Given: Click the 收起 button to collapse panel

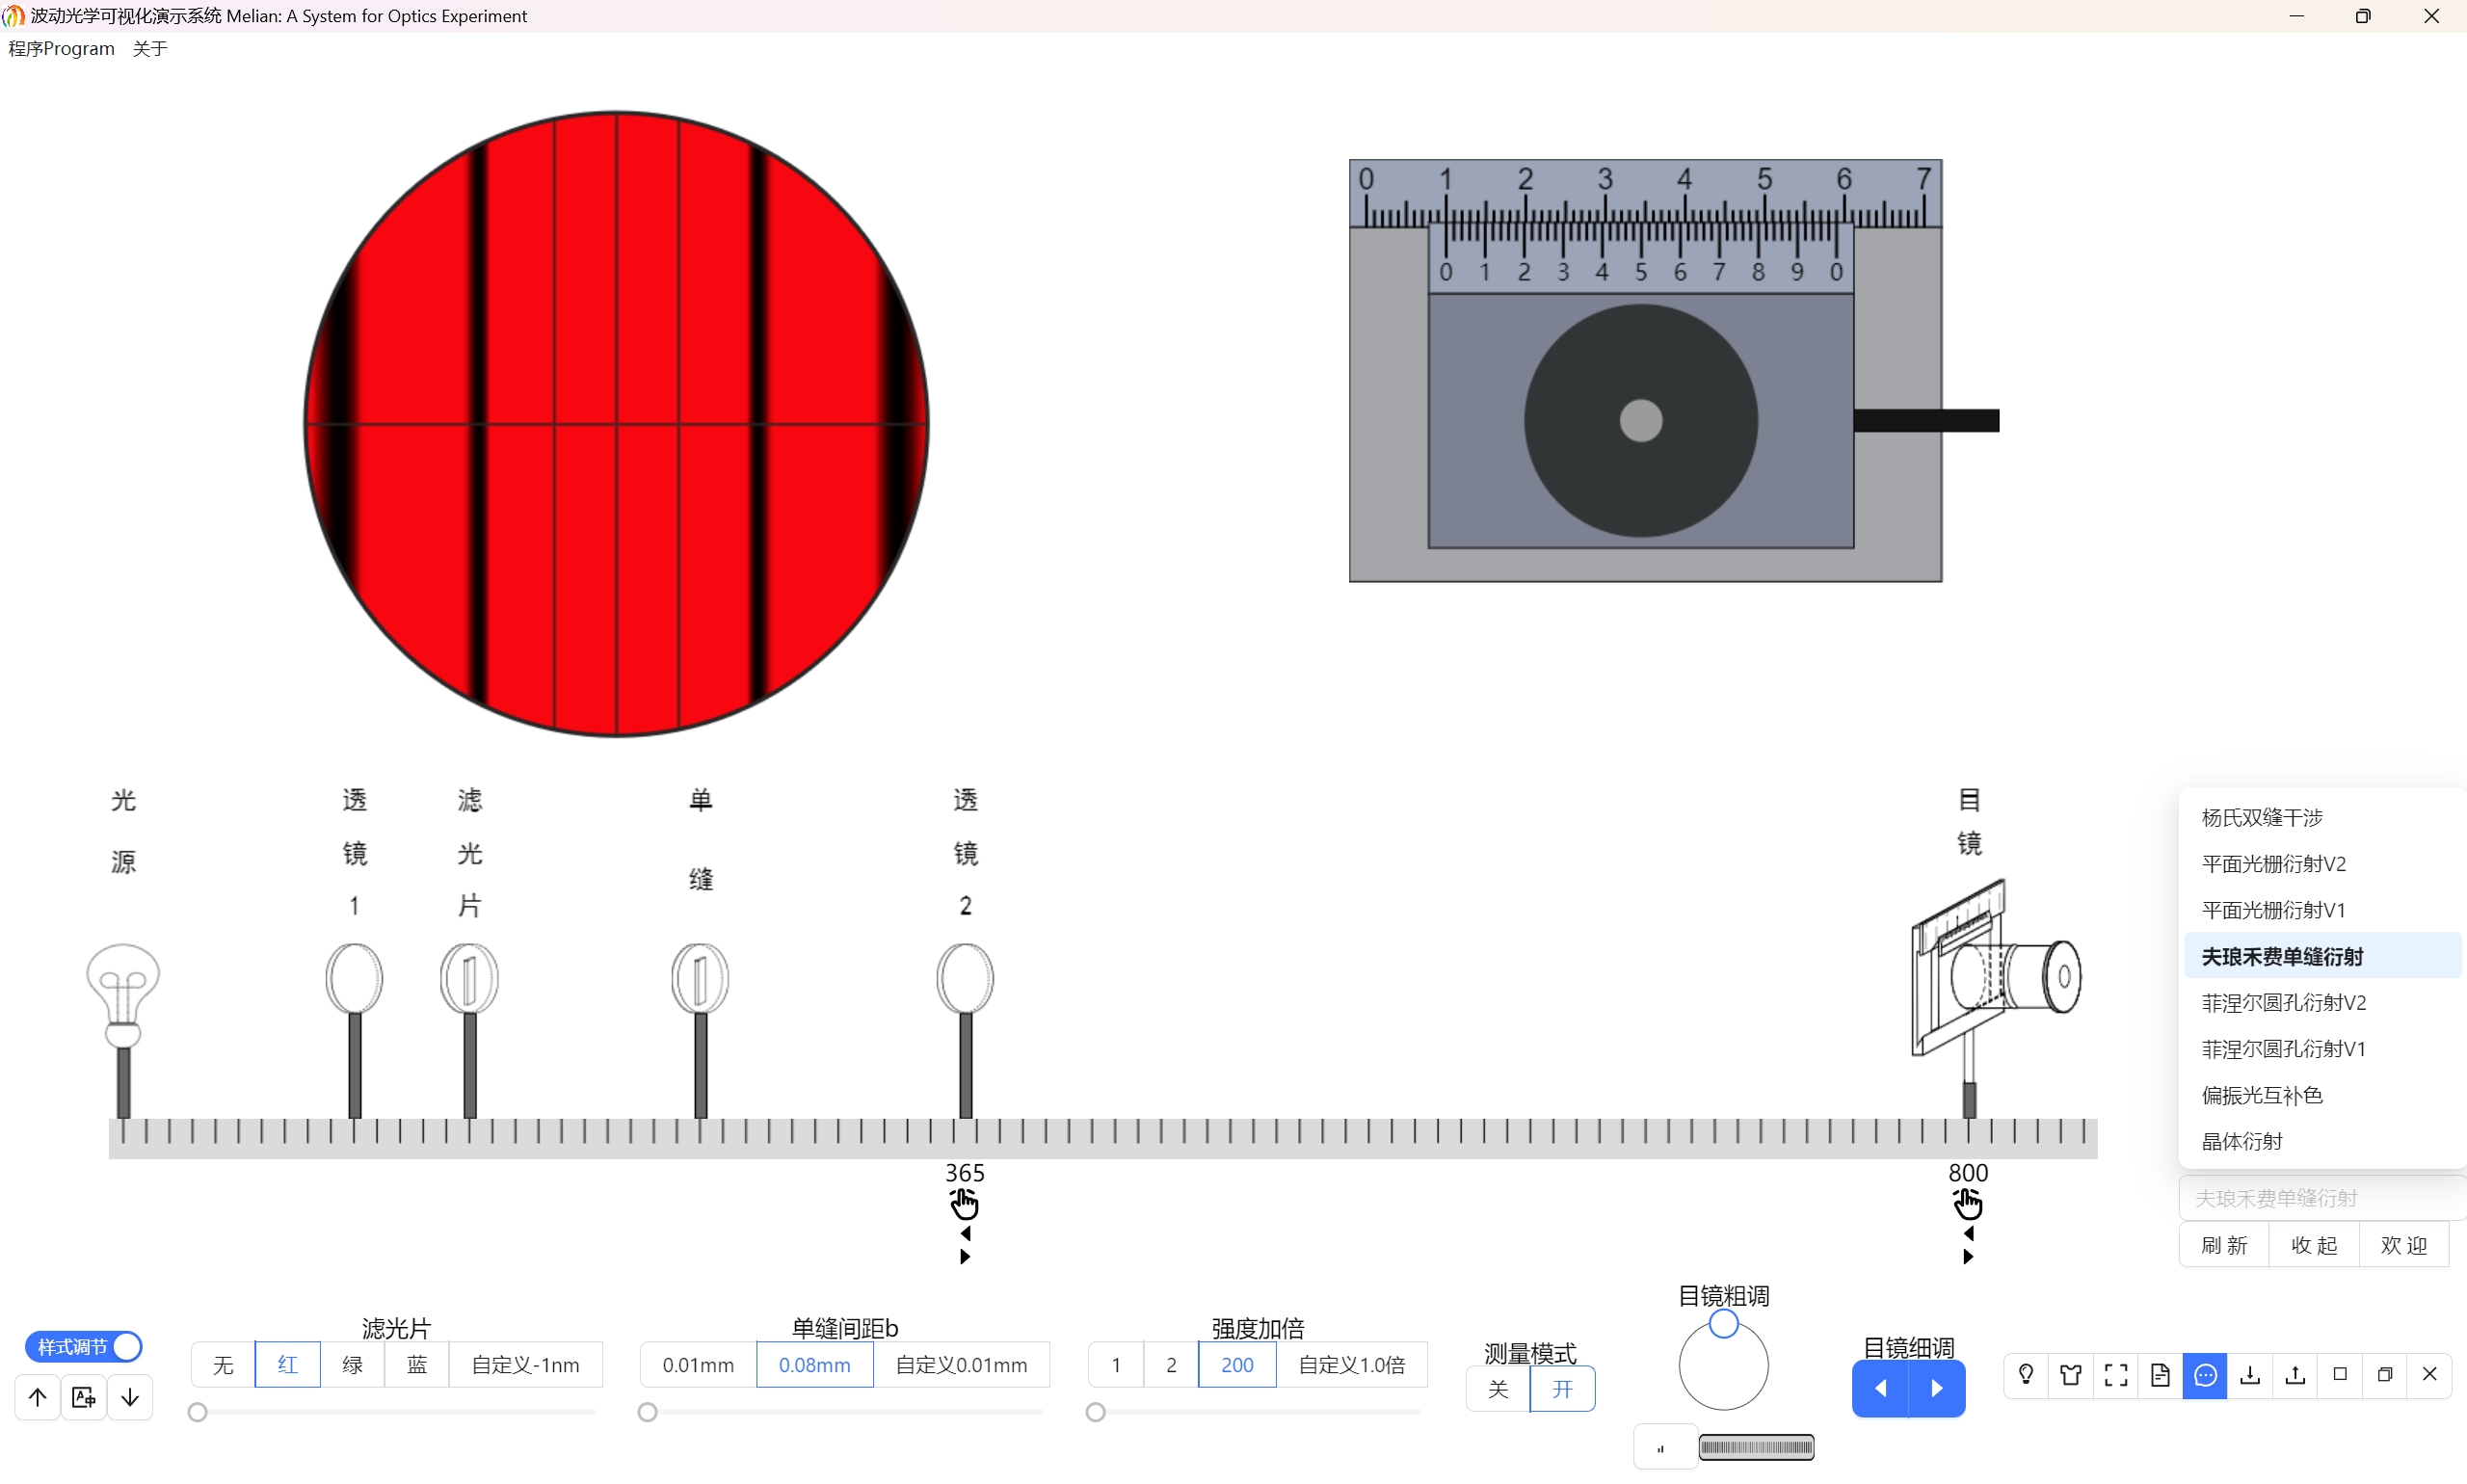Looking at the screenshot, I should click(2313, 1243).
